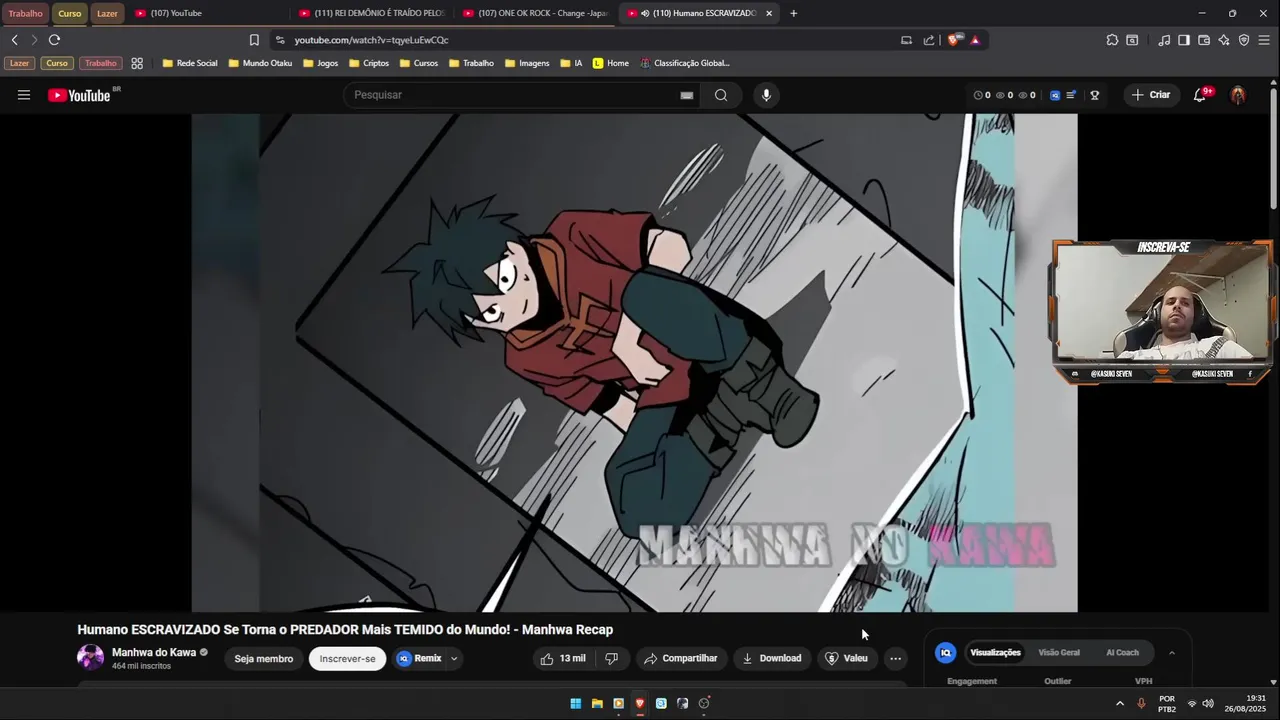Share this page from address bar
This screenshot has height=720, width=1280.
point(929,40)
